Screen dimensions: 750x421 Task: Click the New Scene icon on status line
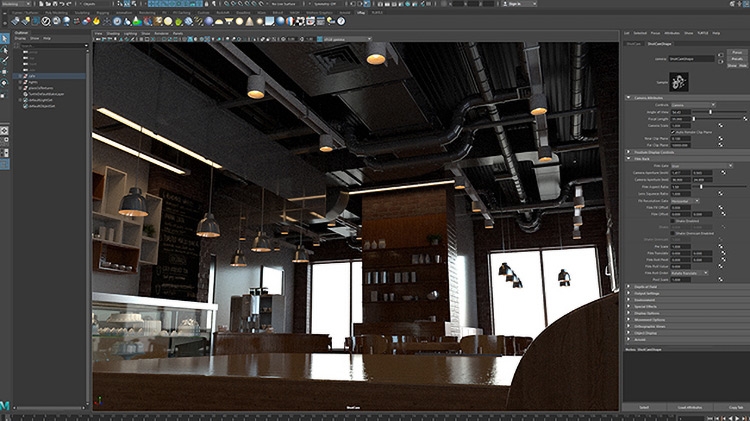click(x=42, y=4)
